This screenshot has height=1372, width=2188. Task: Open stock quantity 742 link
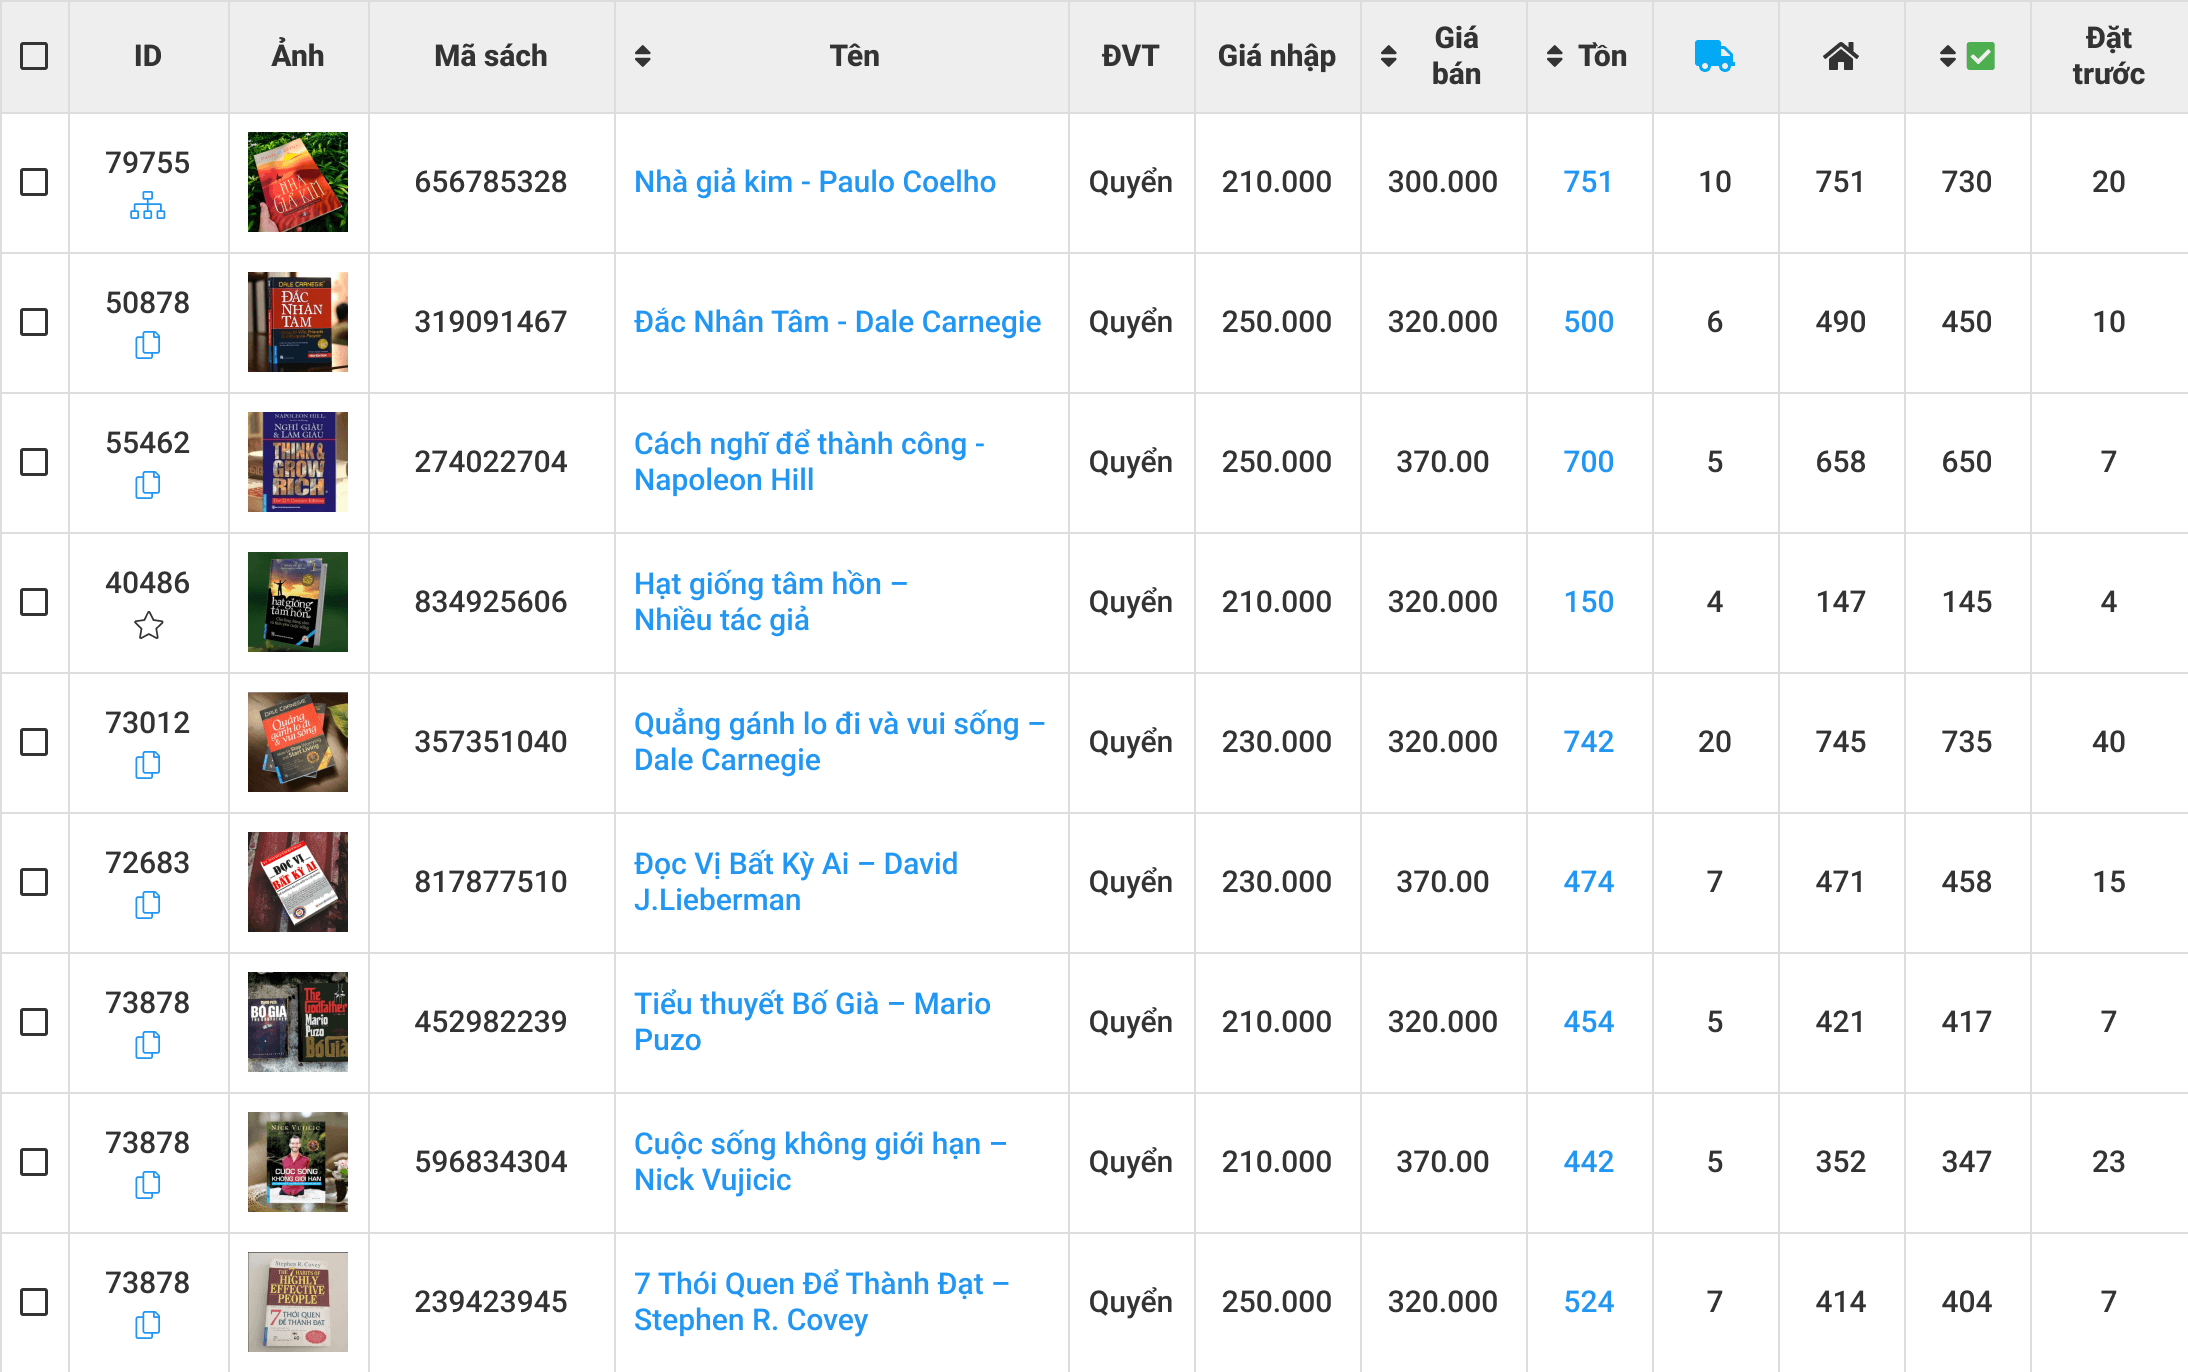1588,742
